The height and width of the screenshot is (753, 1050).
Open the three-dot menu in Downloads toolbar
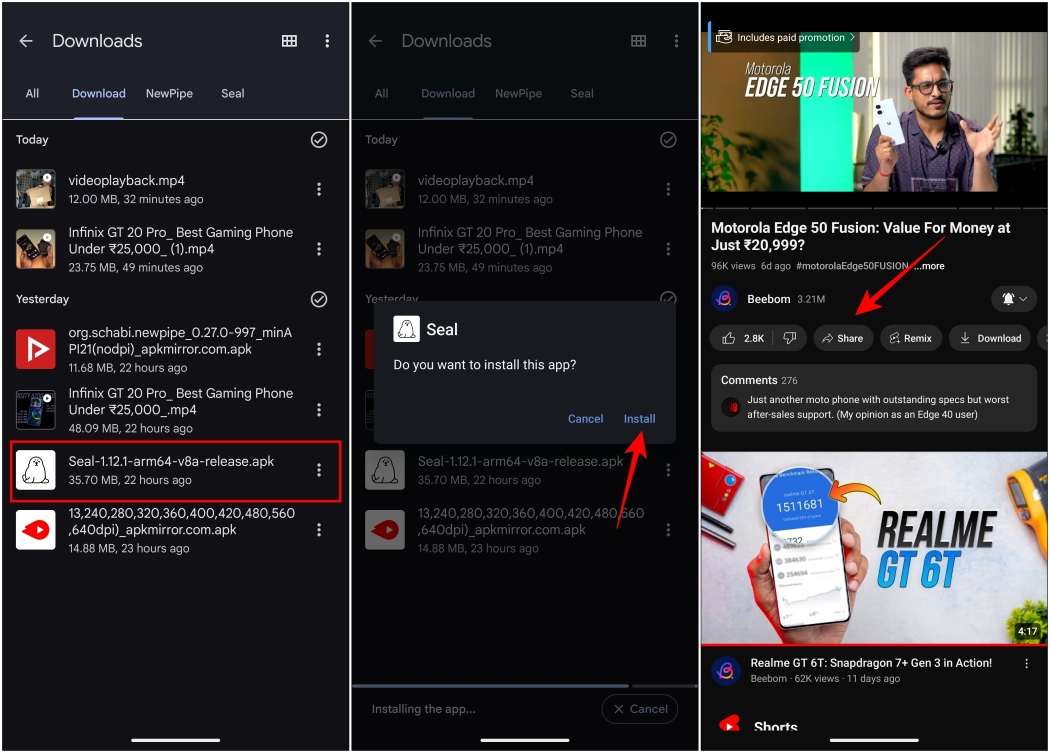coord(327,40)
